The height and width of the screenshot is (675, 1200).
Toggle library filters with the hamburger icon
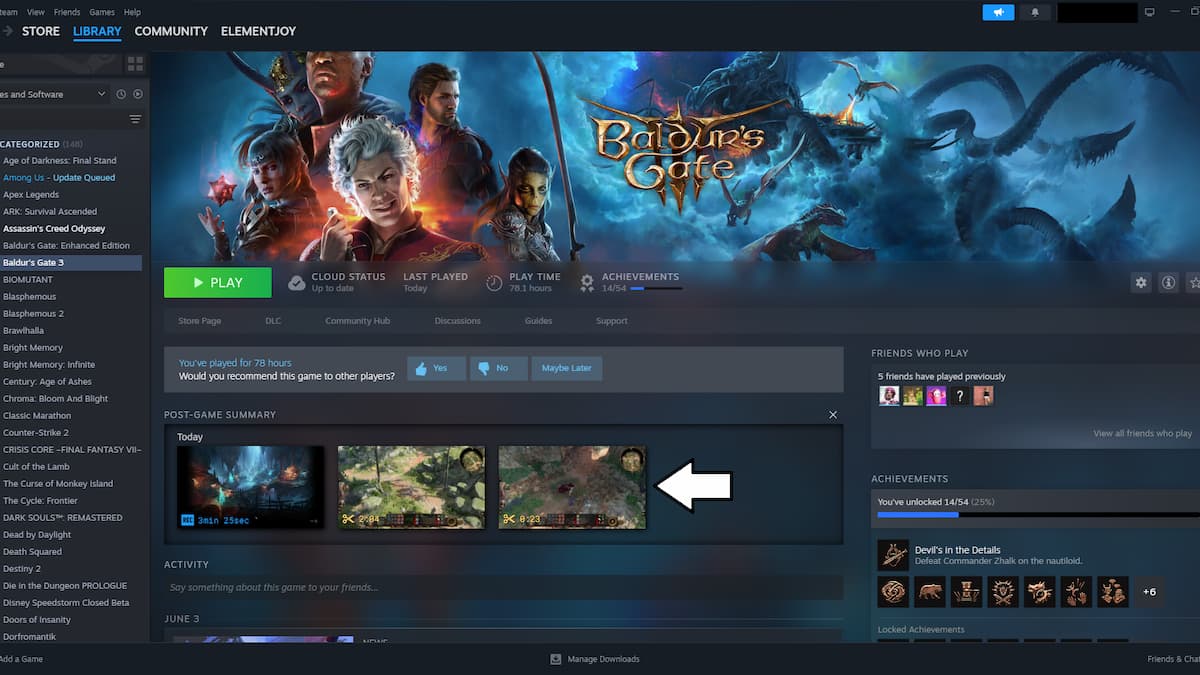(x=135, y=118)
